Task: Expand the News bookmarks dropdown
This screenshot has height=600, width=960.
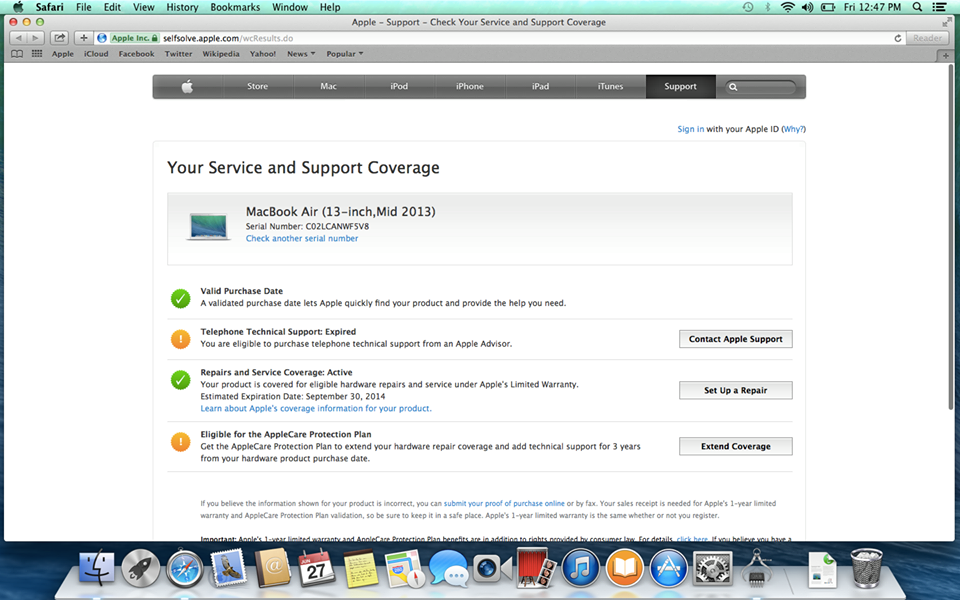Action: pos(301,54)
